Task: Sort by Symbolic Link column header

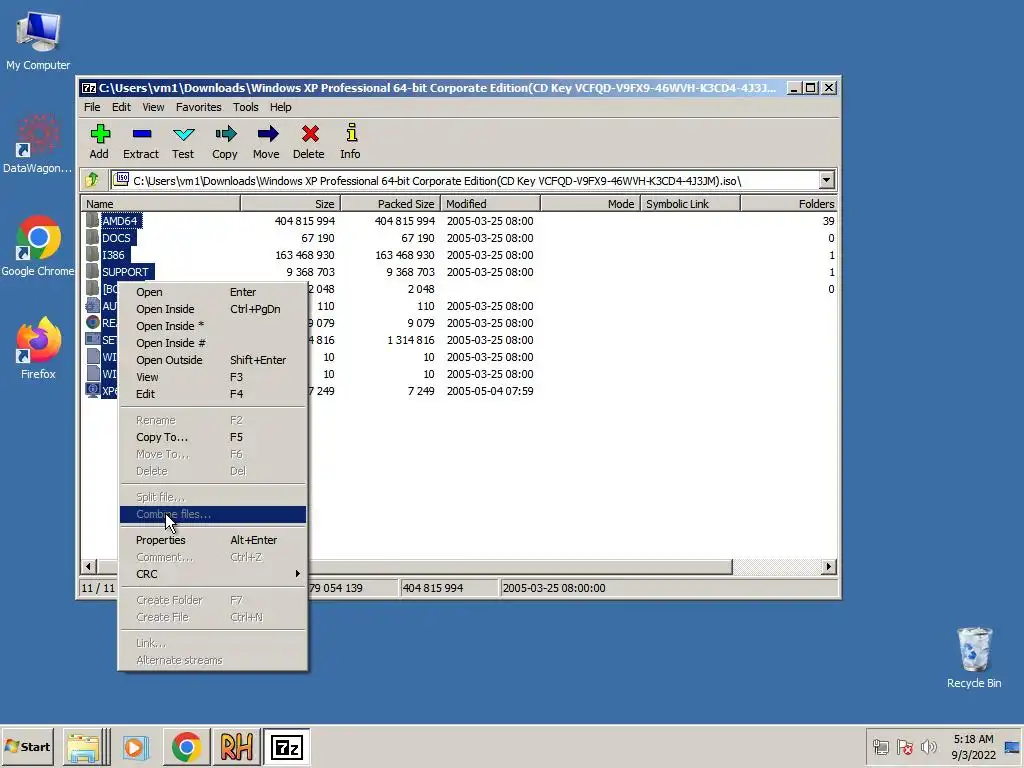Action: coord(690,204)
